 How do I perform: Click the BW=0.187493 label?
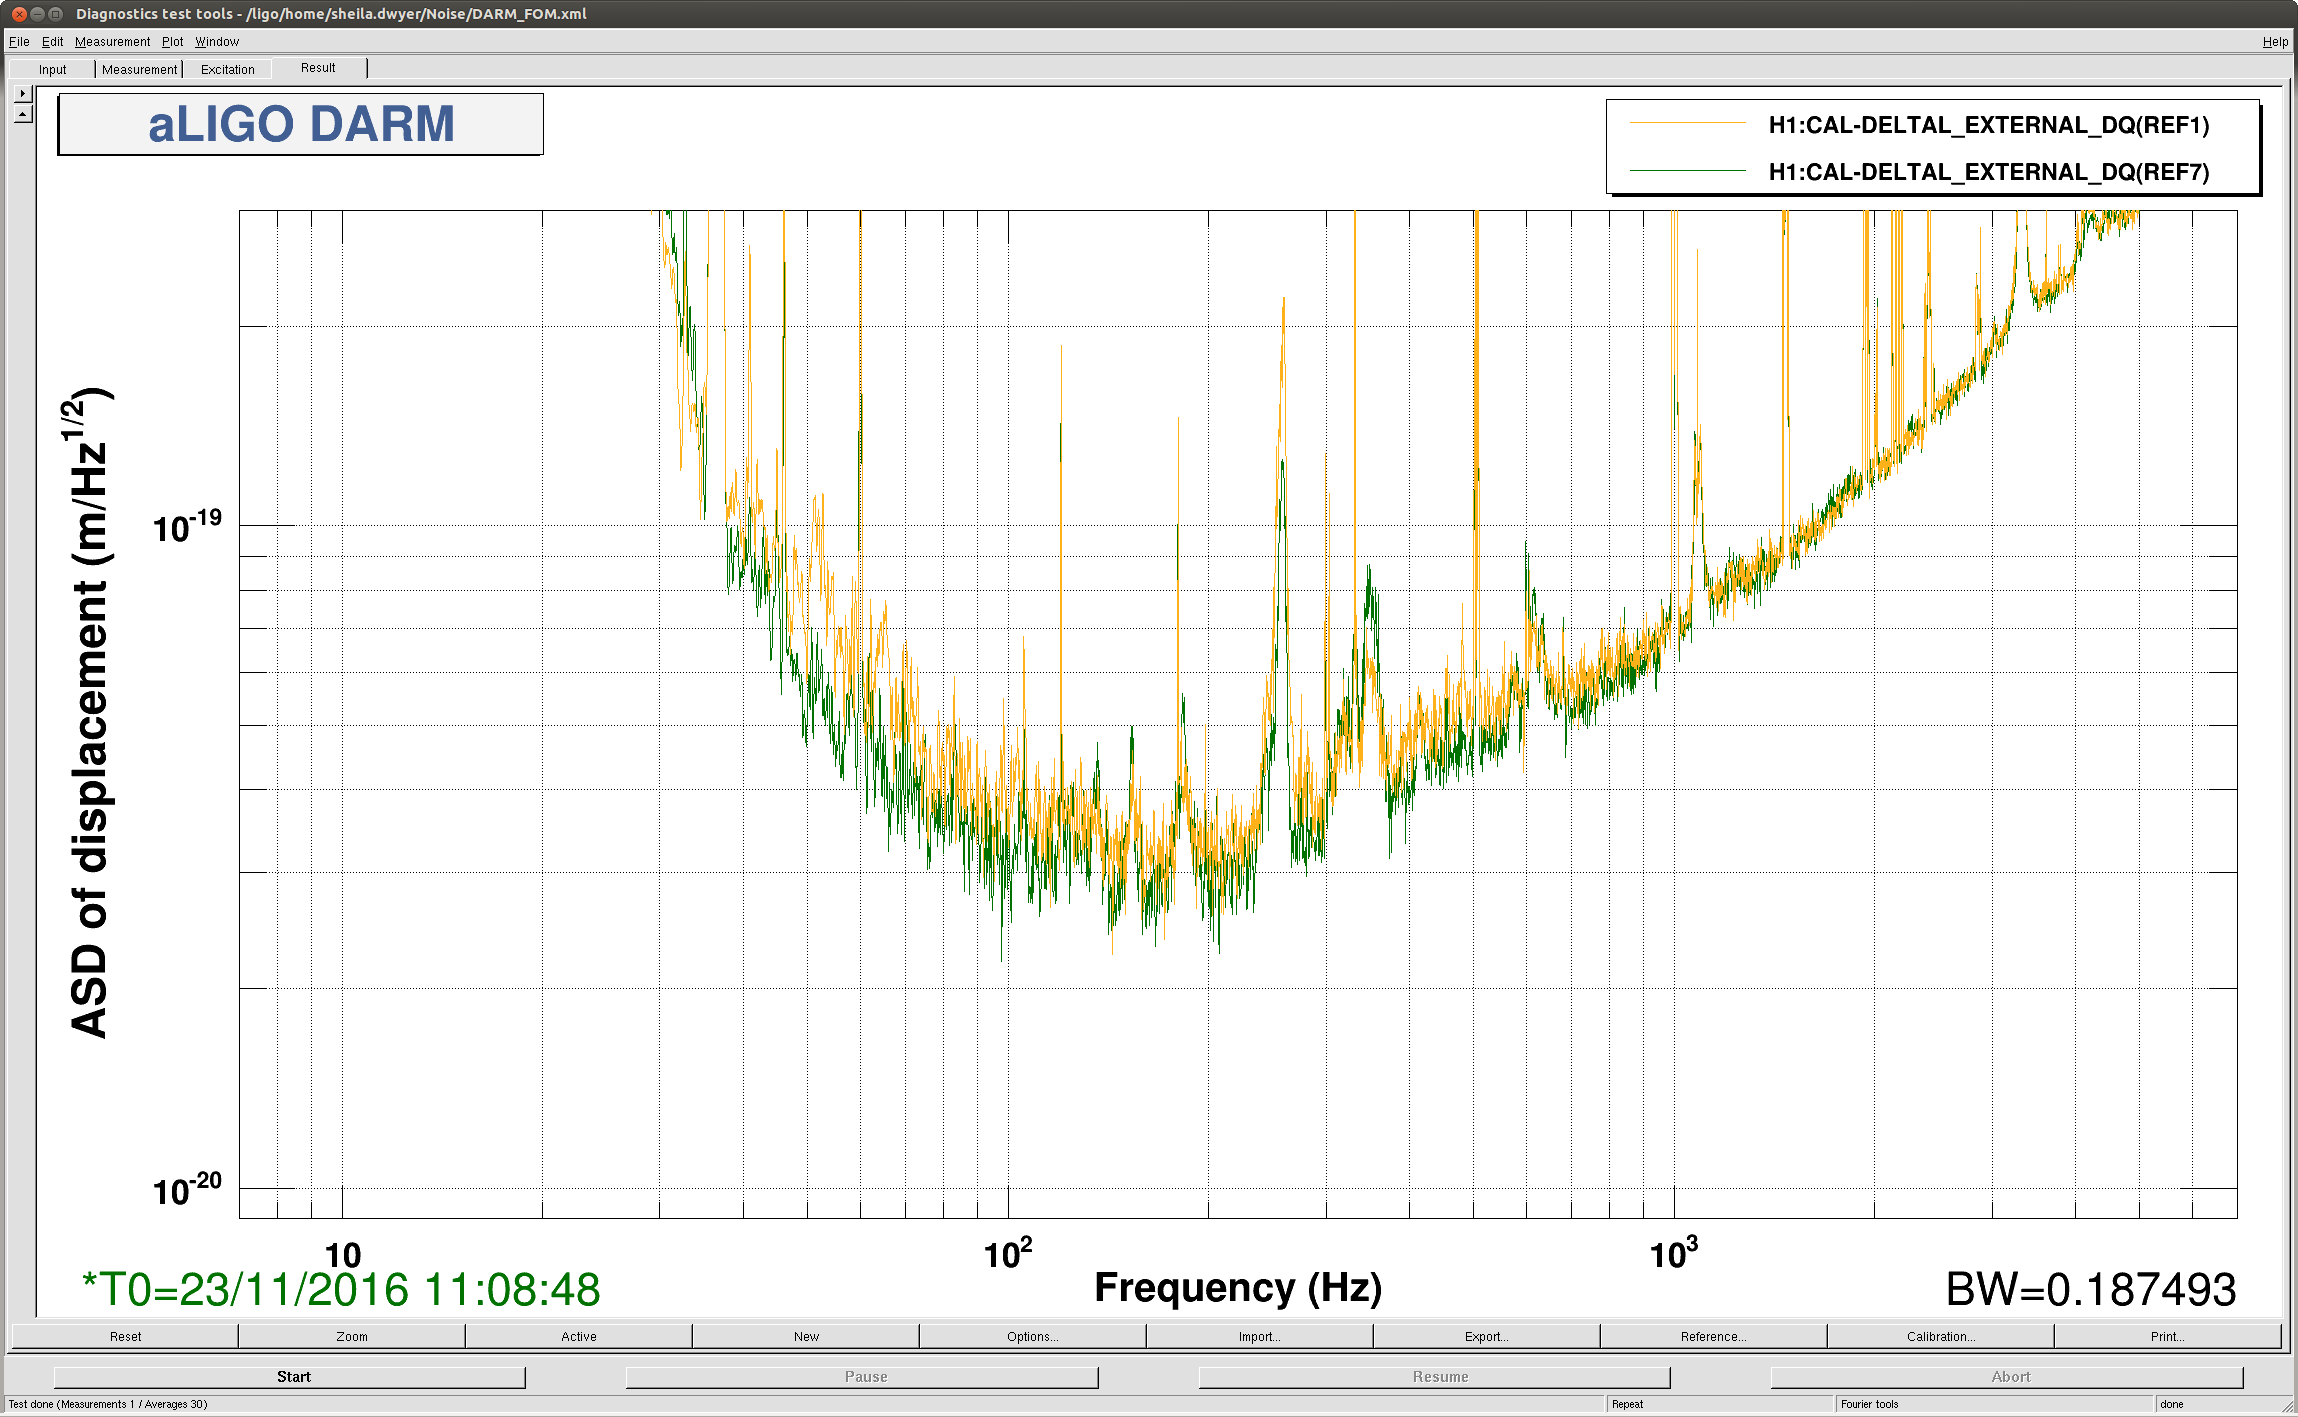point(2091,1289)
